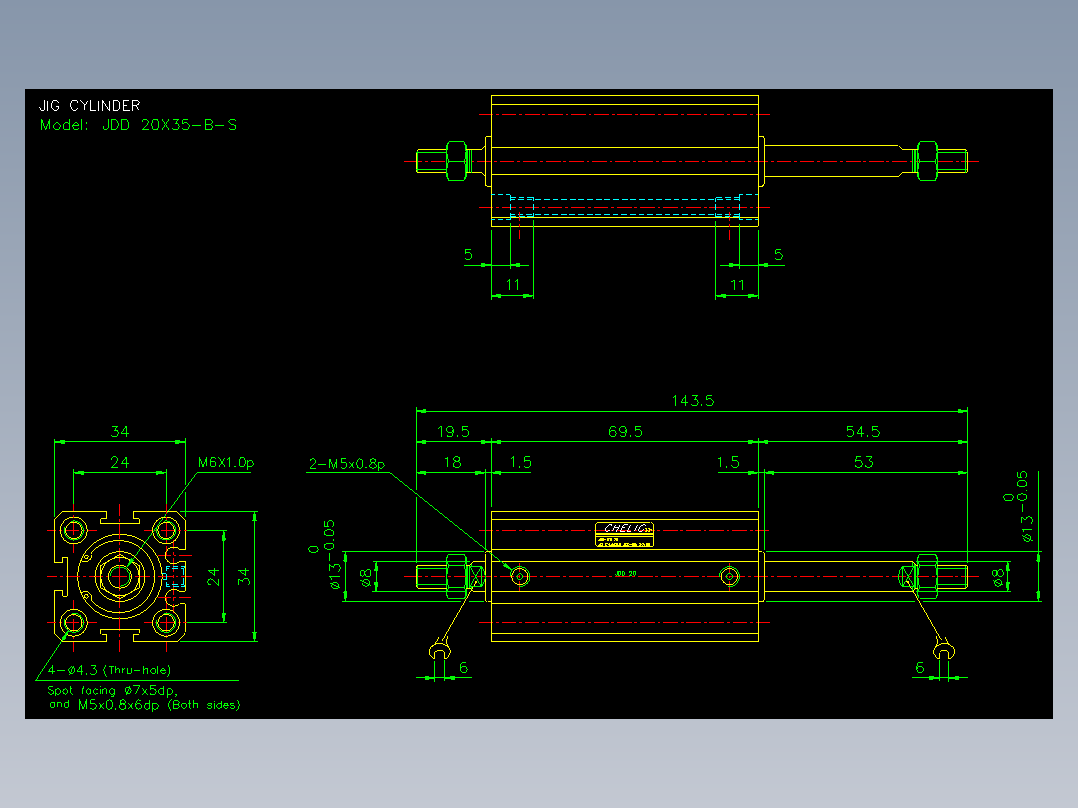1078x808 pixels.
Task: Click the hex nut center in the end view
Action: coord(120,576)
